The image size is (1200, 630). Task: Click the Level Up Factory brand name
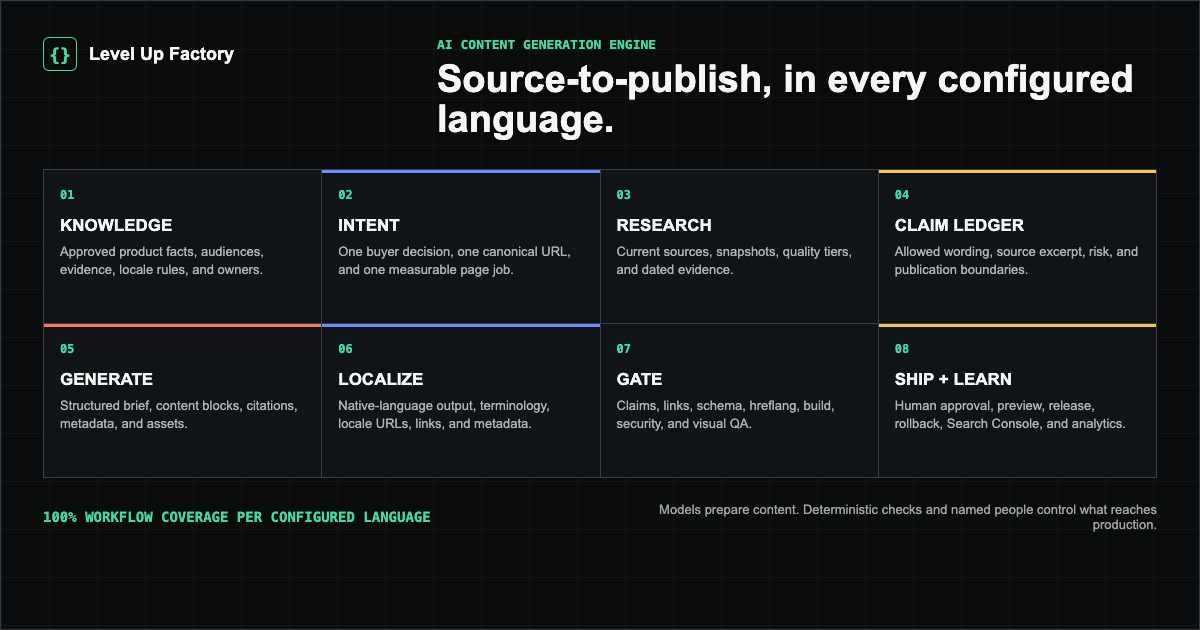(161, 54)
